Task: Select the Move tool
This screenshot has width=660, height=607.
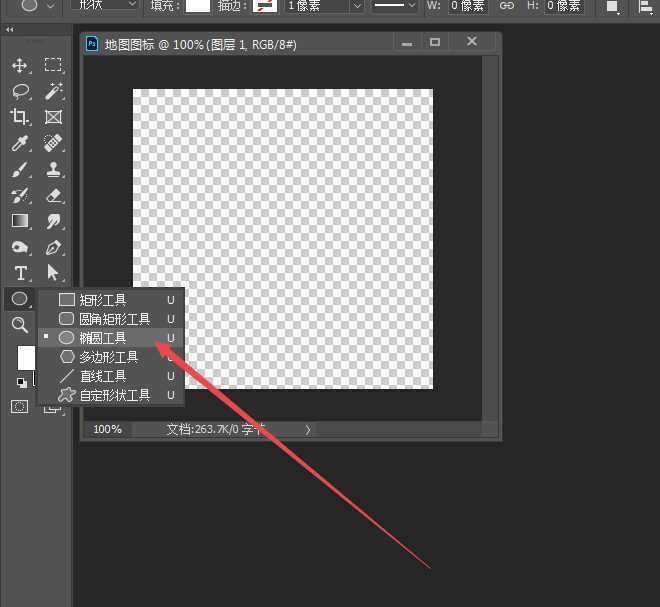Action: coord(20,65)
